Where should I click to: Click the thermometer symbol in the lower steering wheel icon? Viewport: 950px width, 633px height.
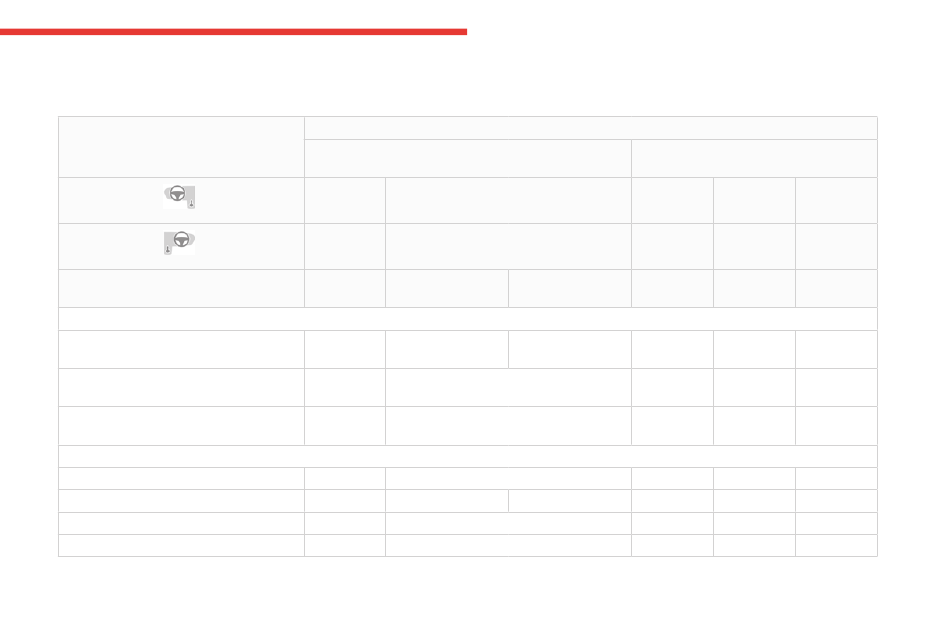pyautogui.click(x=168, y=249)
